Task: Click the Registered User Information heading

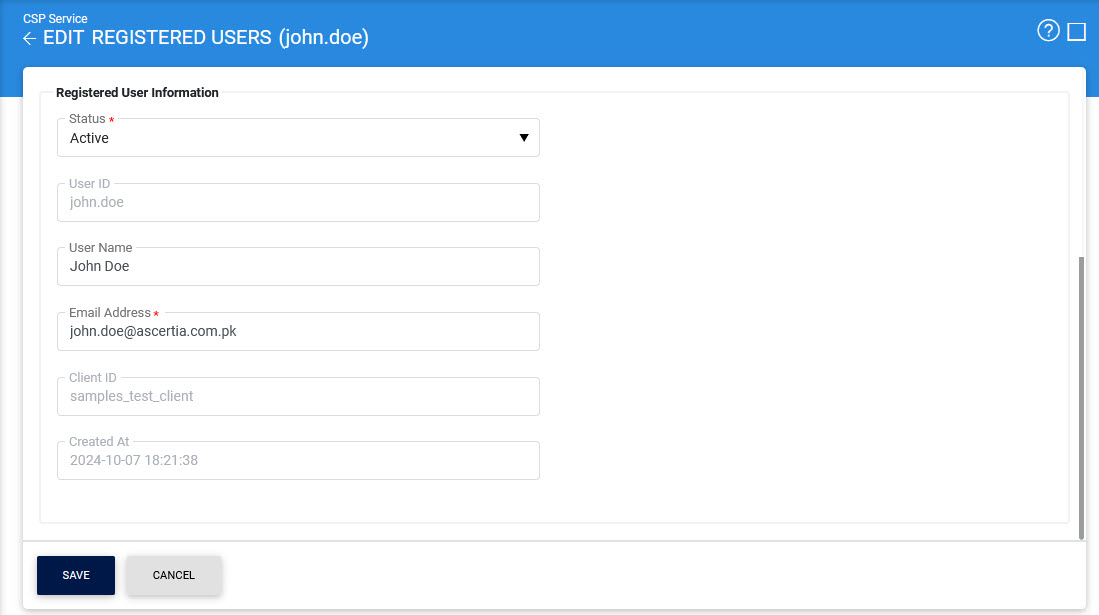Action: point(137,93)
